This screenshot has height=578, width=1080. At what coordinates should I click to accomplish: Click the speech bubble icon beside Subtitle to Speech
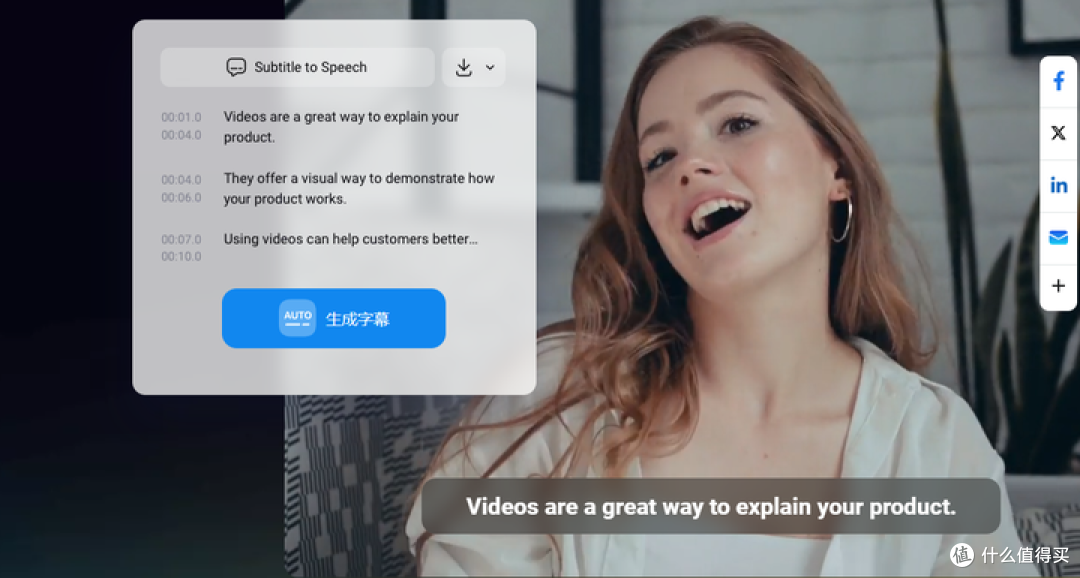click(236, 67)
